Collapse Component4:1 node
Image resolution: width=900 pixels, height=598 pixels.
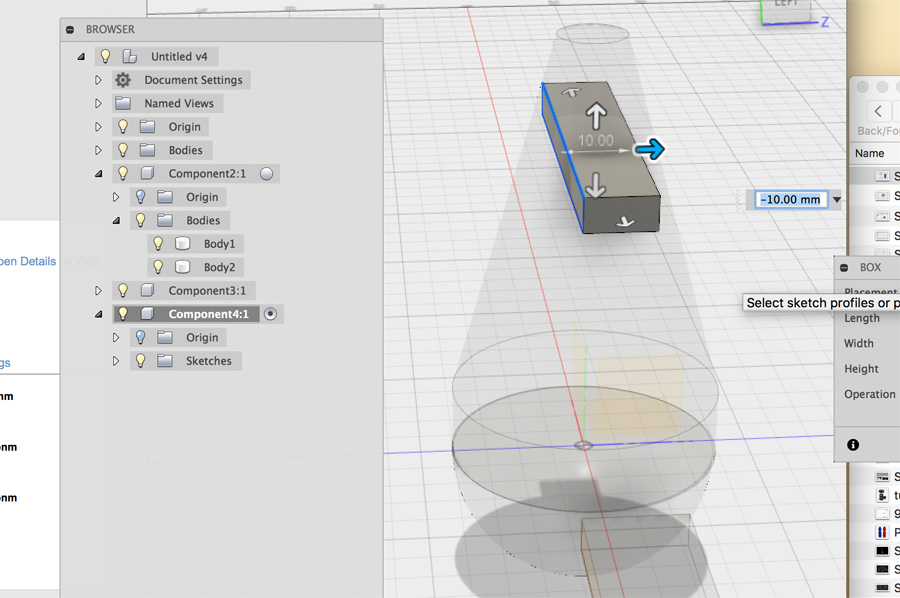coord(98,314)
